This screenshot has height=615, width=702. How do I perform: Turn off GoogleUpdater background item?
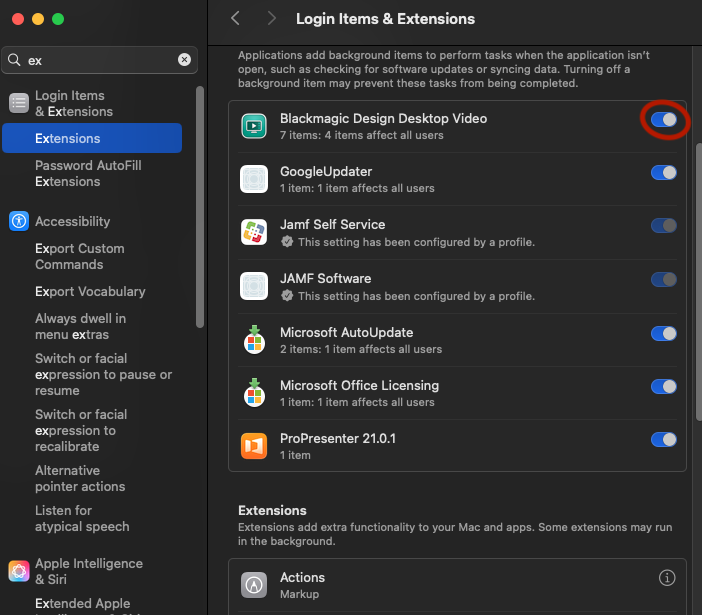coord(663,172)
